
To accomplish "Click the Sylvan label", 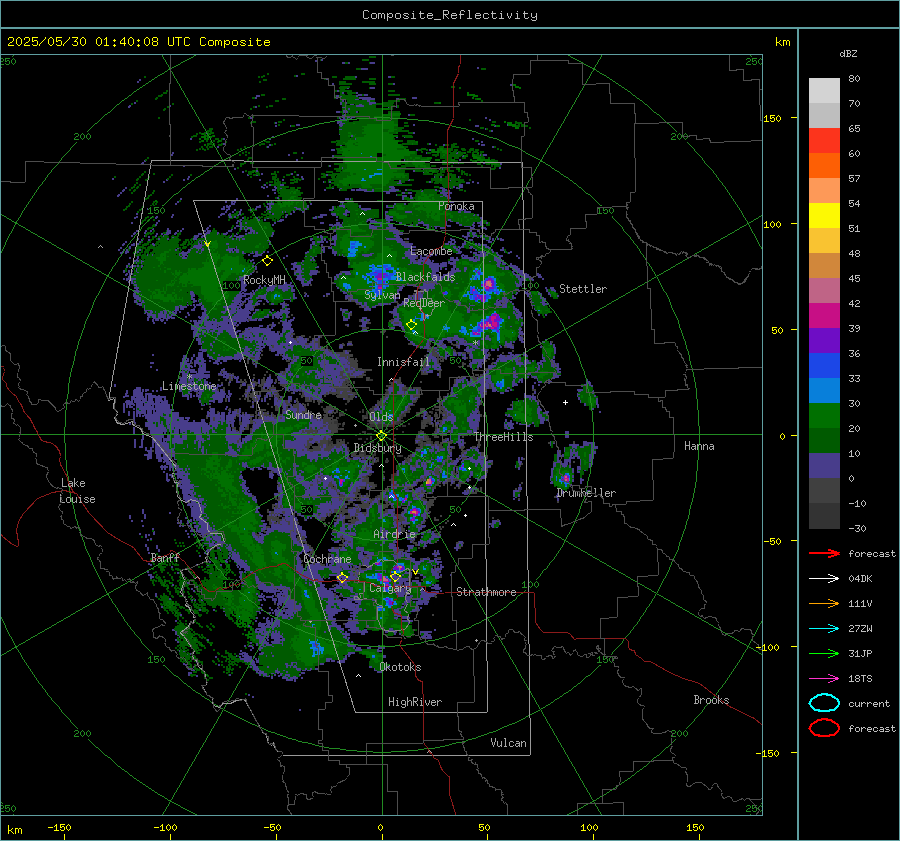I will tap(382, 295).
